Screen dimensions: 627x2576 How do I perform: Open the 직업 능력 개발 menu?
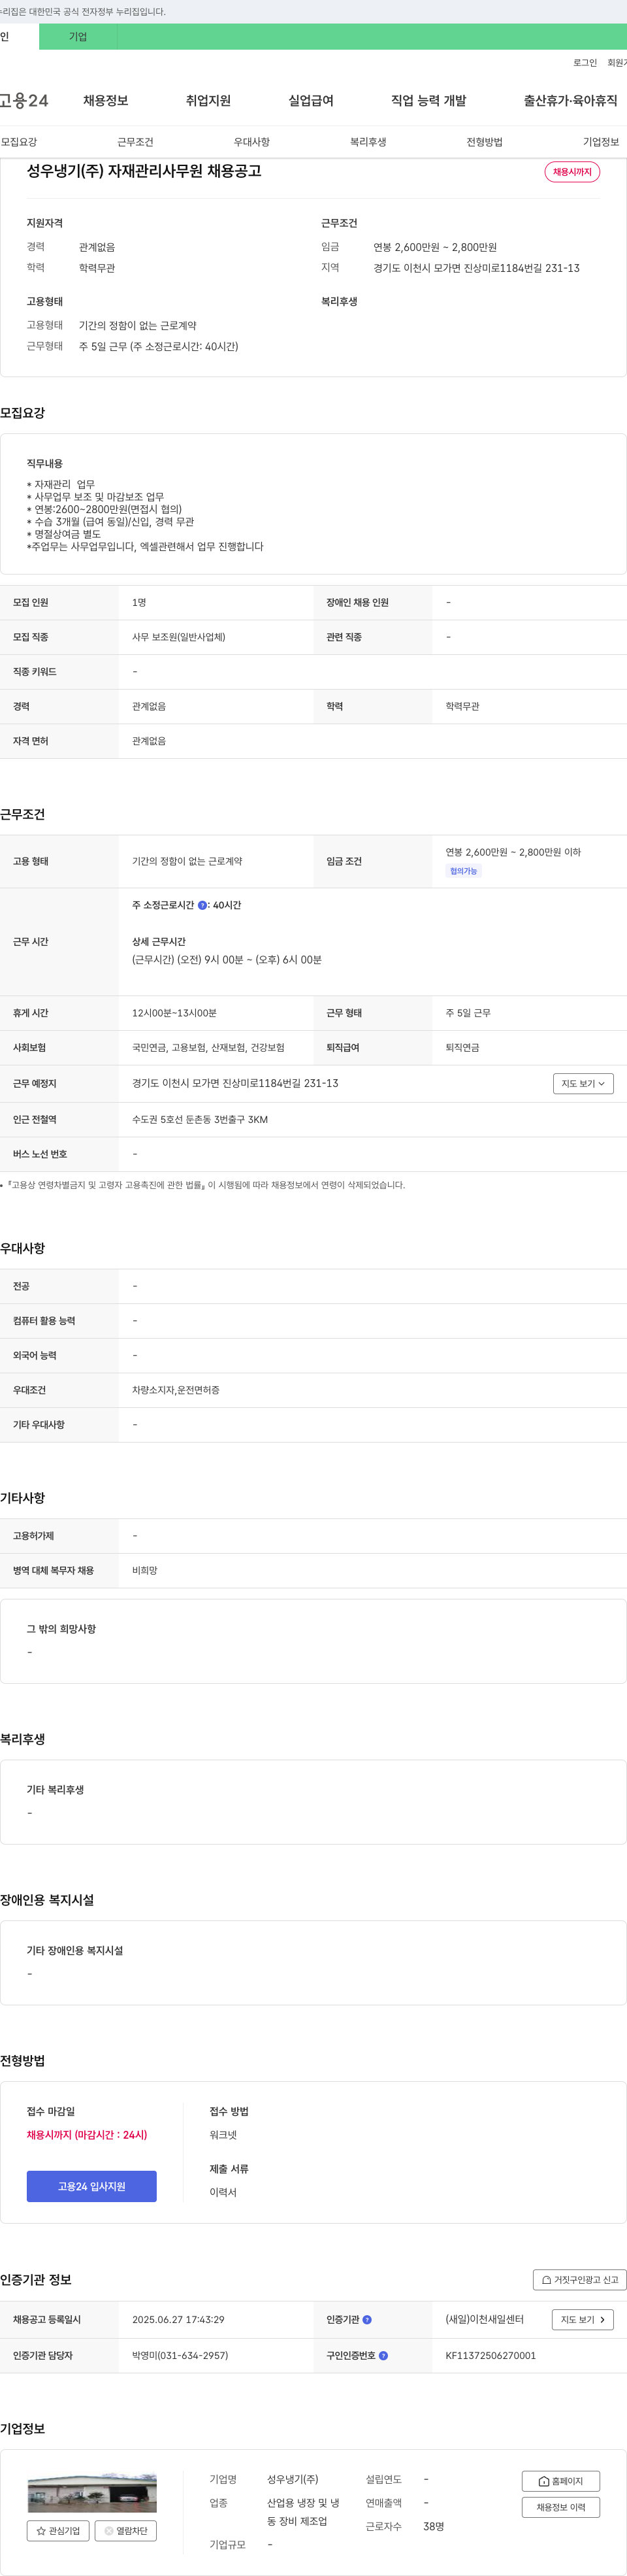[x=428, y=101]
